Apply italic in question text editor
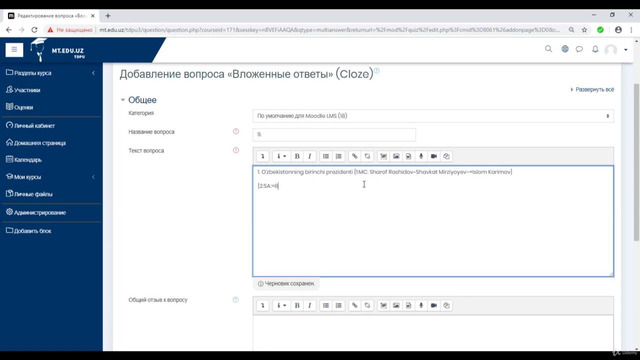 pos(310,156)
